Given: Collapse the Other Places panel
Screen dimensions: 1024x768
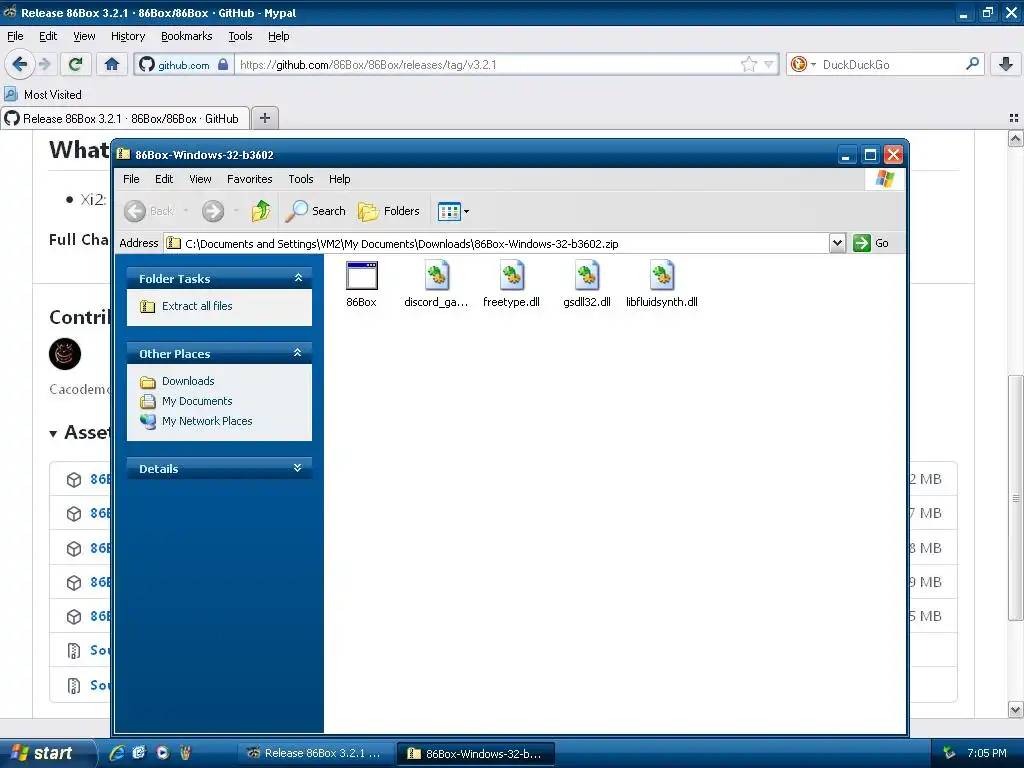Looking at the screenshot, I should (298, 353).
